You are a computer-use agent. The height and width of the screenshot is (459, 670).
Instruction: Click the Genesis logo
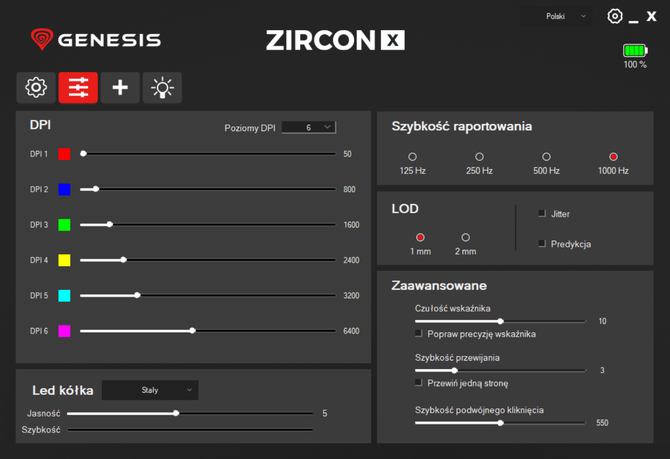[x=96, y=40]
